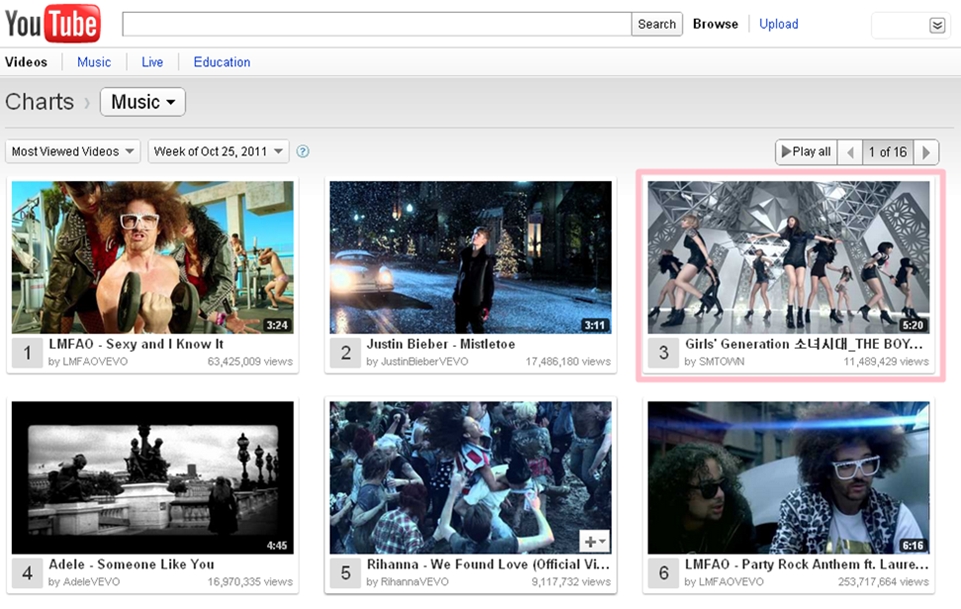The image size is (961, 609).
Task: Switch to the Education tab
Action: (x=222, y=62)
